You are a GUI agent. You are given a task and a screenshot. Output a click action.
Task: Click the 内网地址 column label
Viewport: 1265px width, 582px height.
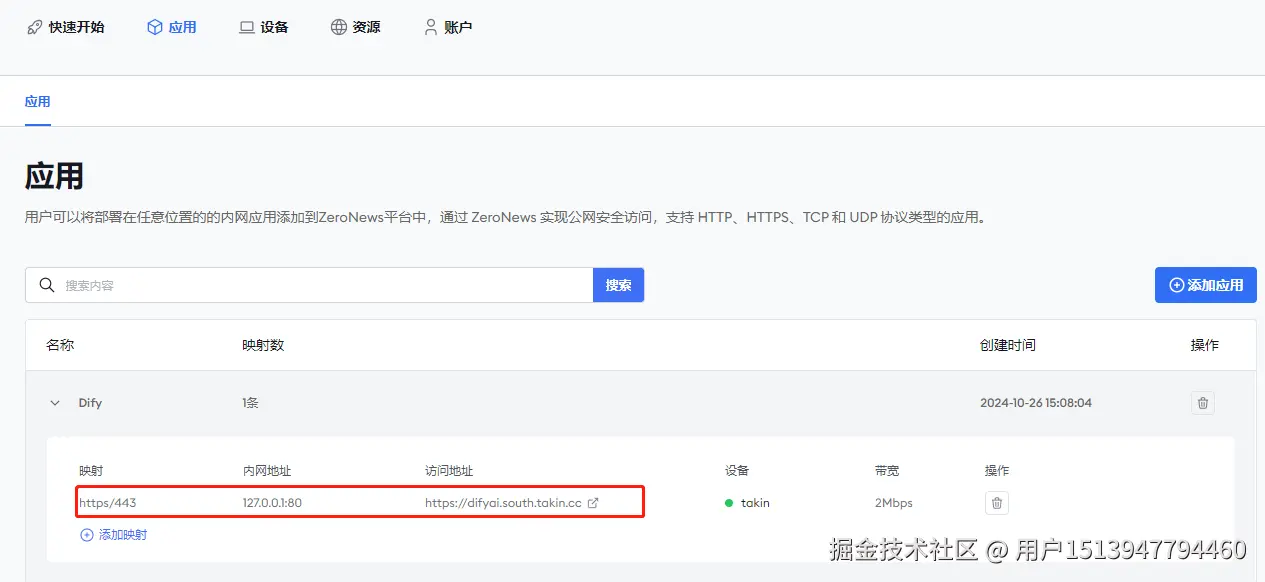pyautogui.click(x=267, y=471)
